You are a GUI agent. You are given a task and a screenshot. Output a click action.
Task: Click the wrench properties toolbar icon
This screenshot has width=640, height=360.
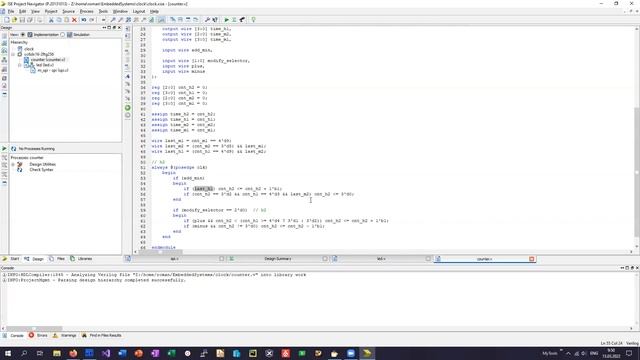[207, 20]
